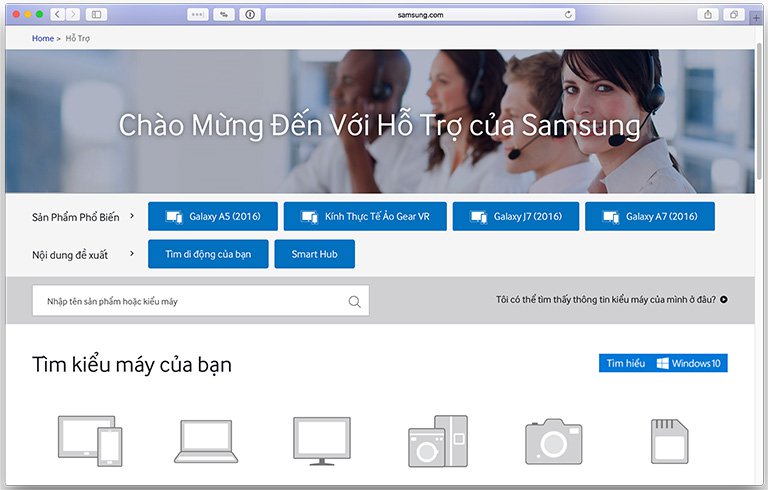
Task: Show all tabs overview
Action: click(x=734, y=15)
